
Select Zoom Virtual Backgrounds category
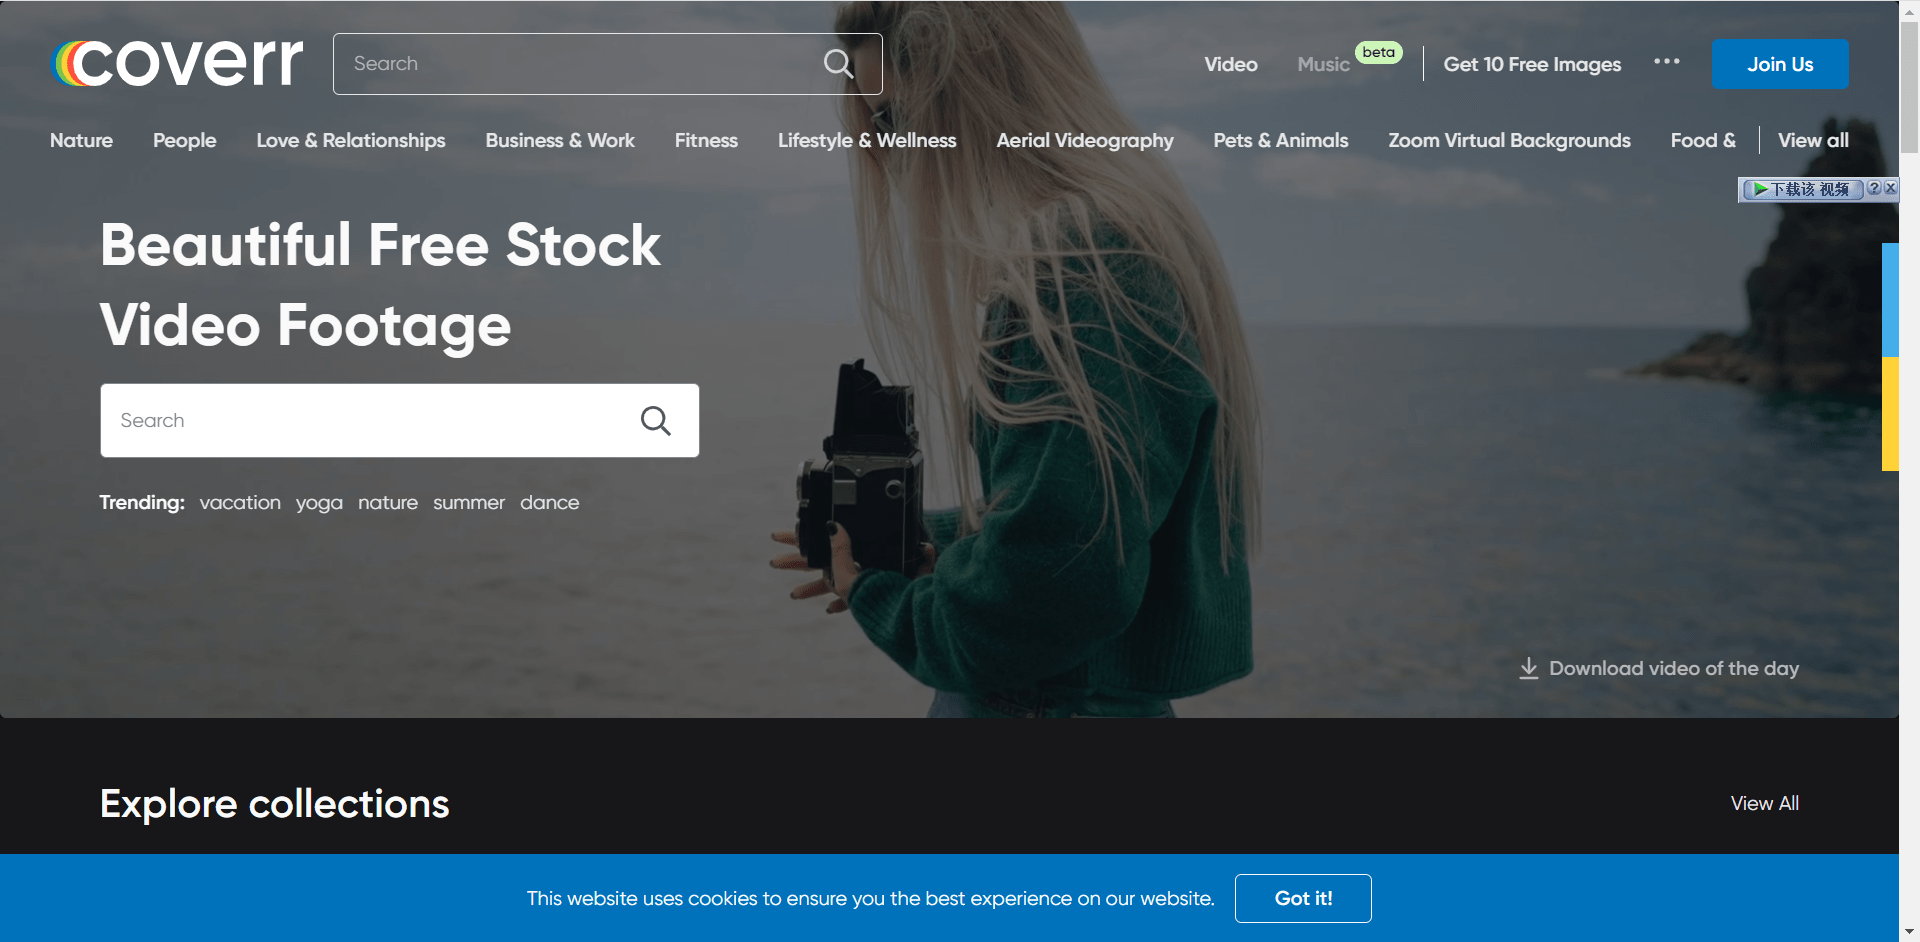click(x=1509, y=140)
